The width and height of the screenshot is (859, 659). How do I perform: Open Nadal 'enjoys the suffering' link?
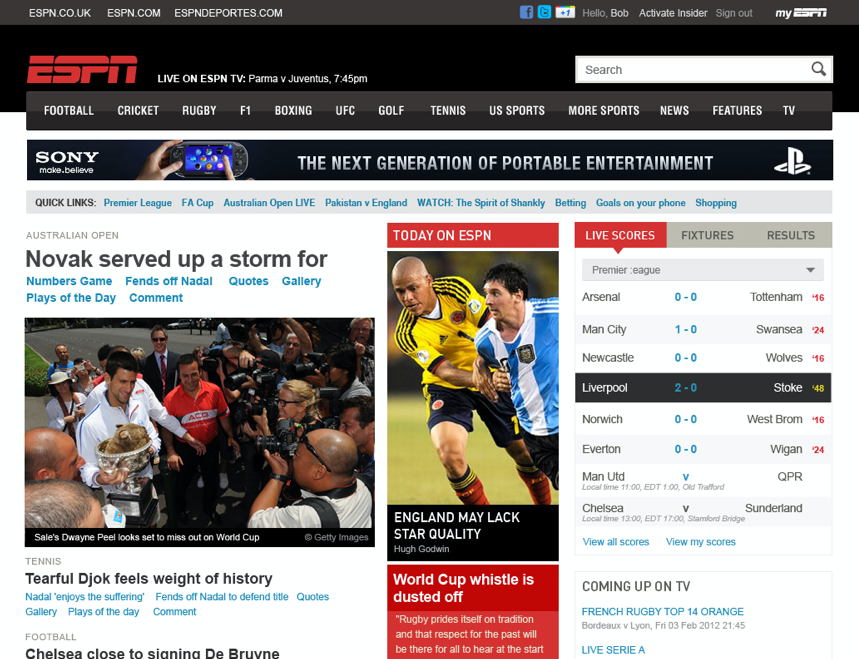coord(85,597)
